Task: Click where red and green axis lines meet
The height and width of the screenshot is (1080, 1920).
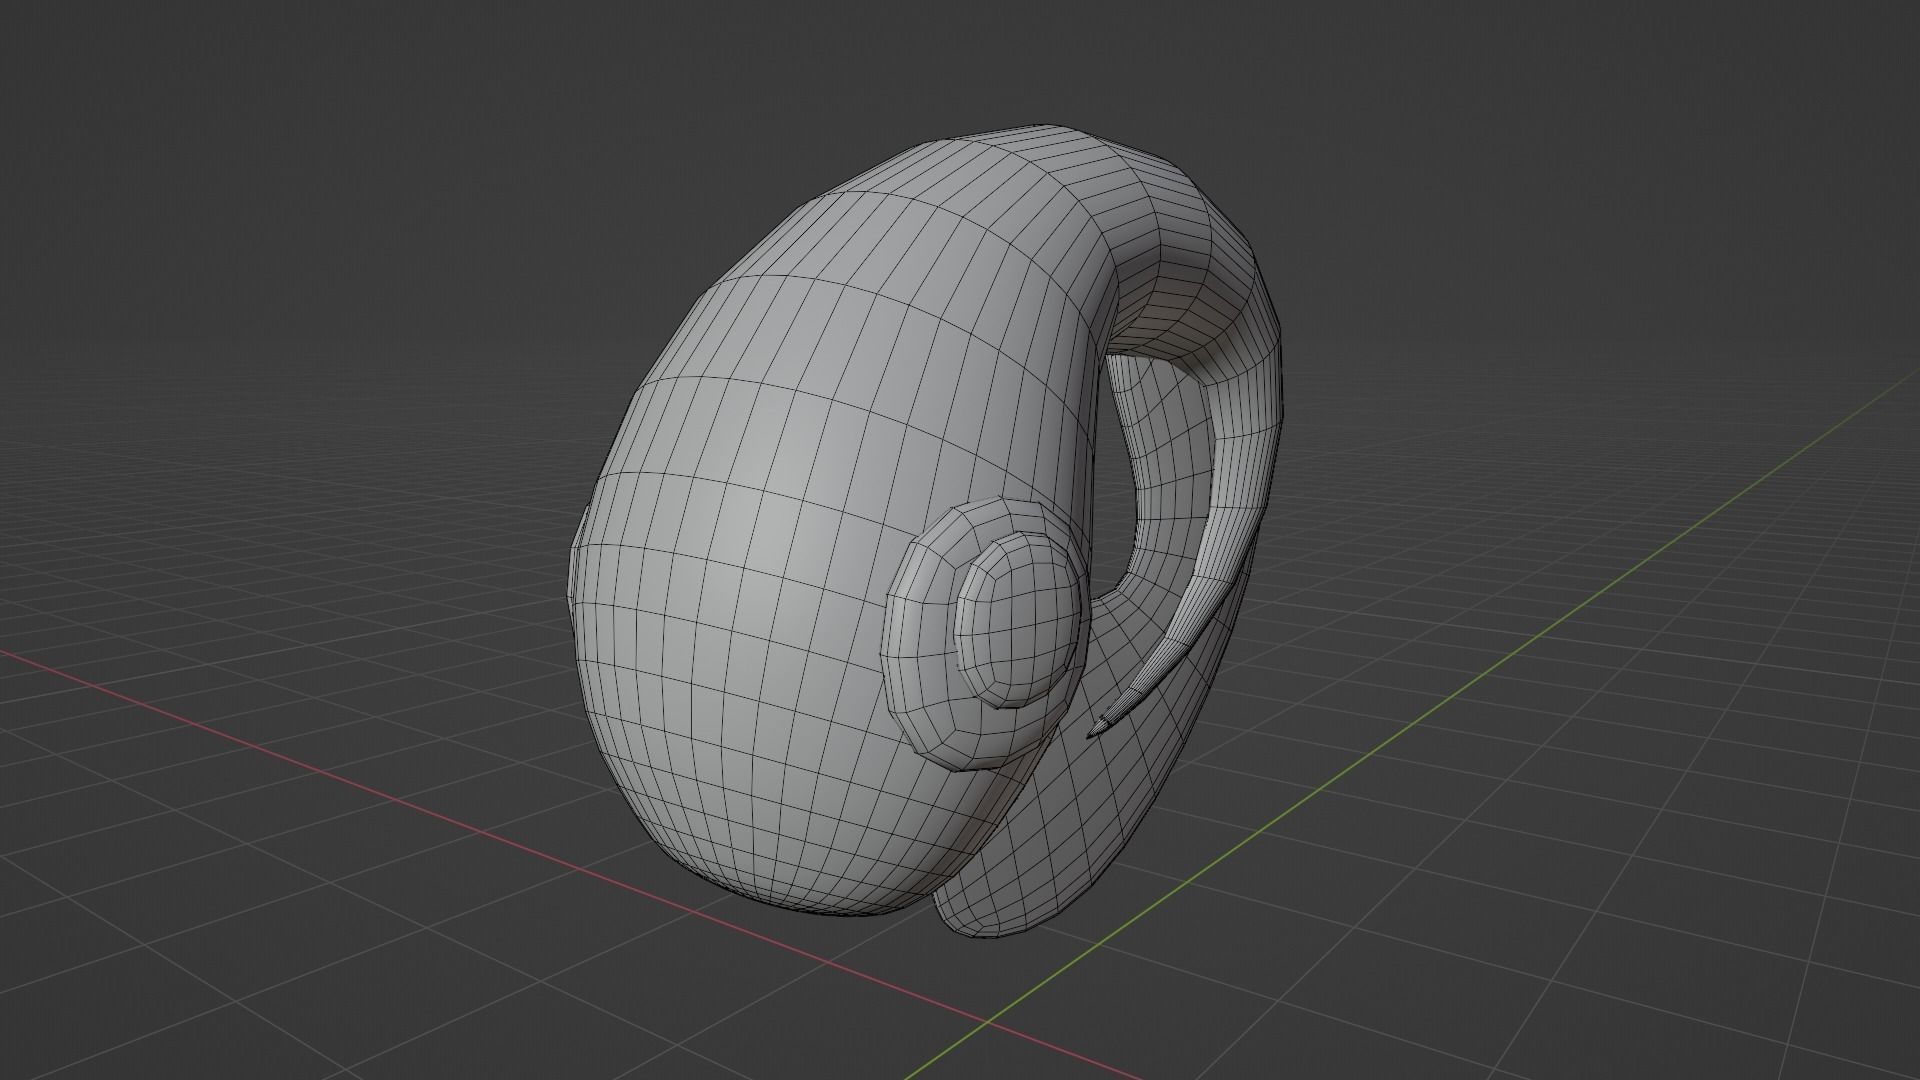Action: 988,1022
